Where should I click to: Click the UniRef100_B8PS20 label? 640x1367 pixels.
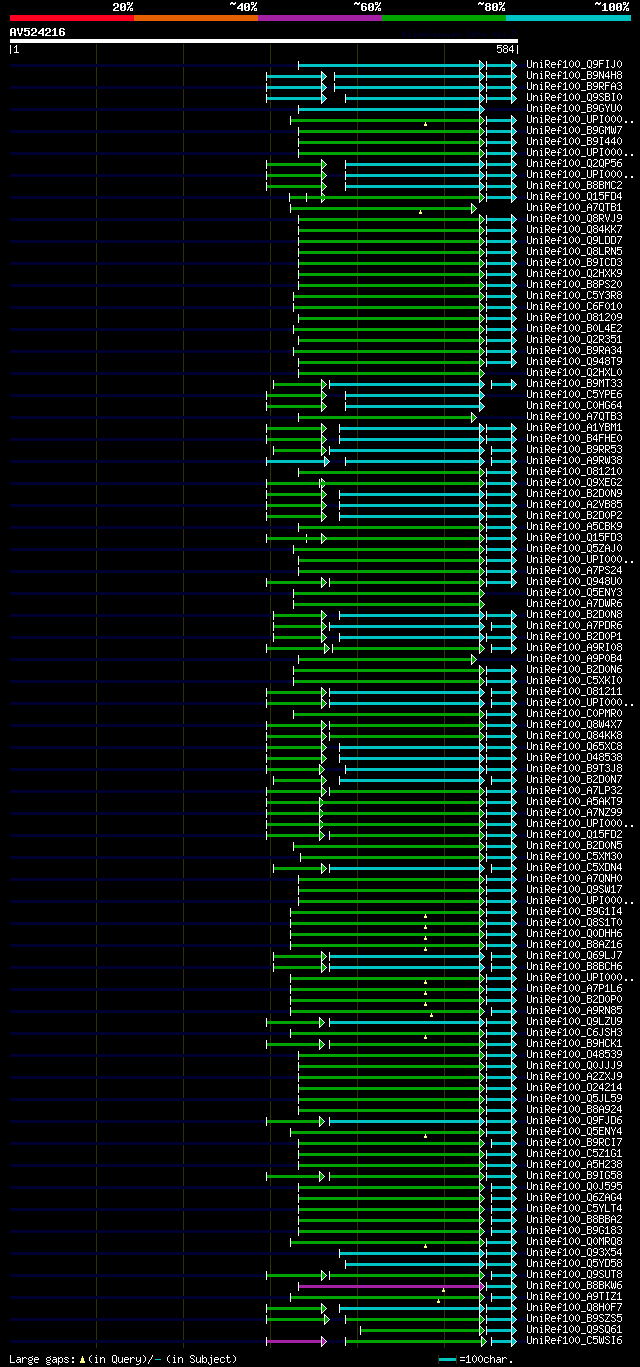pyautogui.click(x=573, y=284)
